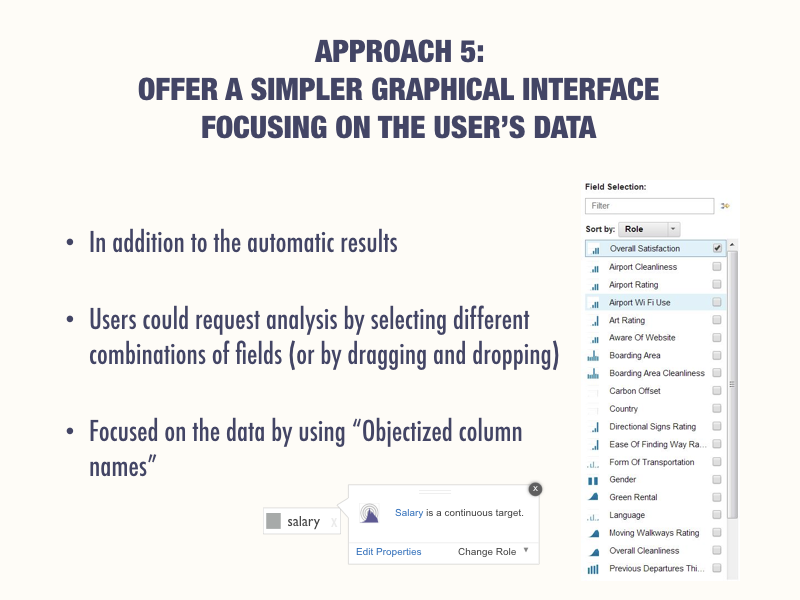Uncheck the Overall Satisfaction checkbox
800x600 pixels.
point(717,248)
